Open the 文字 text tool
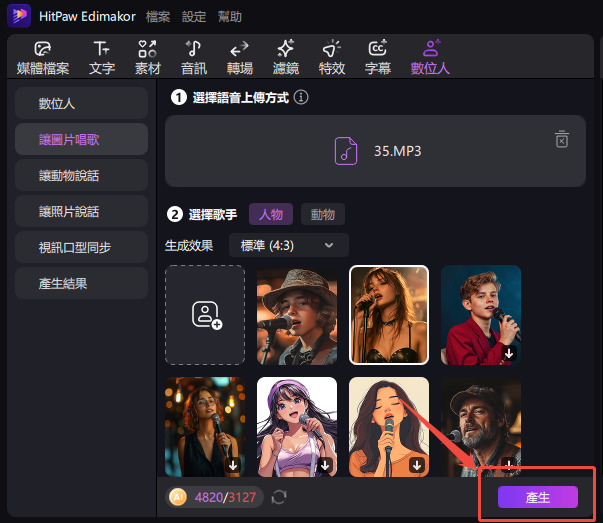Viewport: 603px width, 523px height. (x=102, y=58)
